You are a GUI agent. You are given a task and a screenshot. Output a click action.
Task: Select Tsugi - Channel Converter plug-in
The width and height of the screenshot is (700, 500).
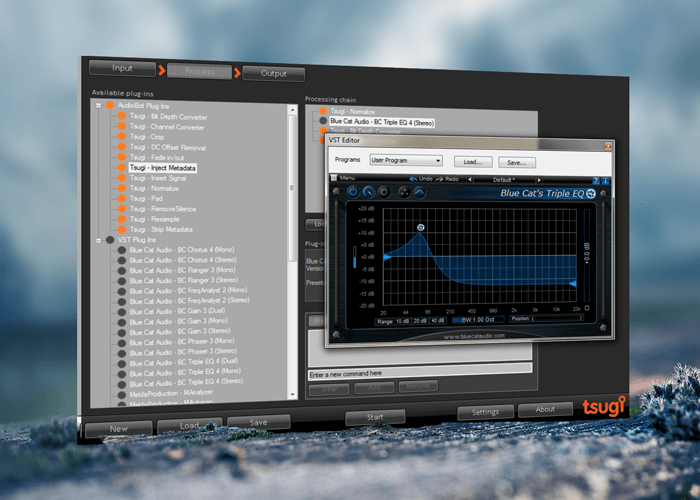click(167, 127)
